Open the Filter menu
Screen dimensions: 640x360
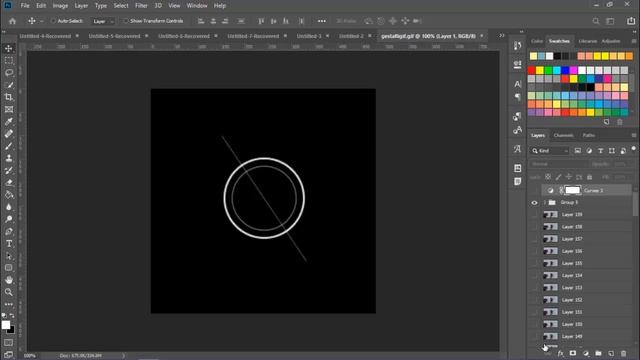tap(141, 6)
